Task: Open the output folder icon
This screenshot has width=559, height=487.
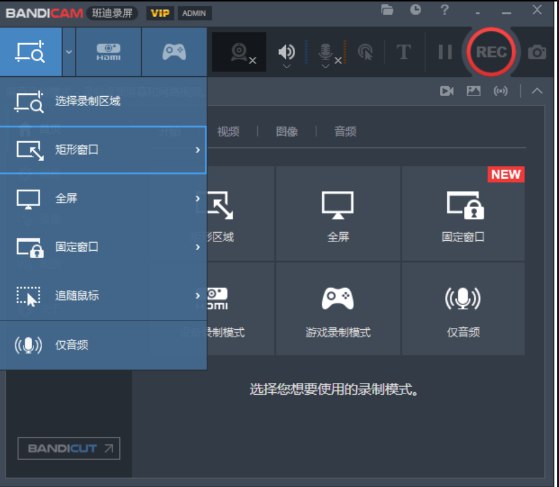Action: [387, 10]
